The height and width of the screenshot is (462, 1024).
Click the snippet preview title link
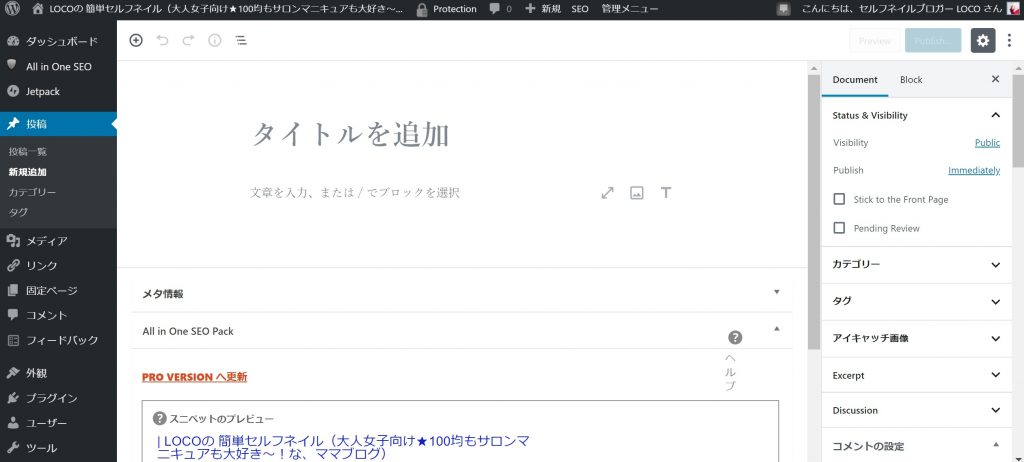[x=344, y=447]
